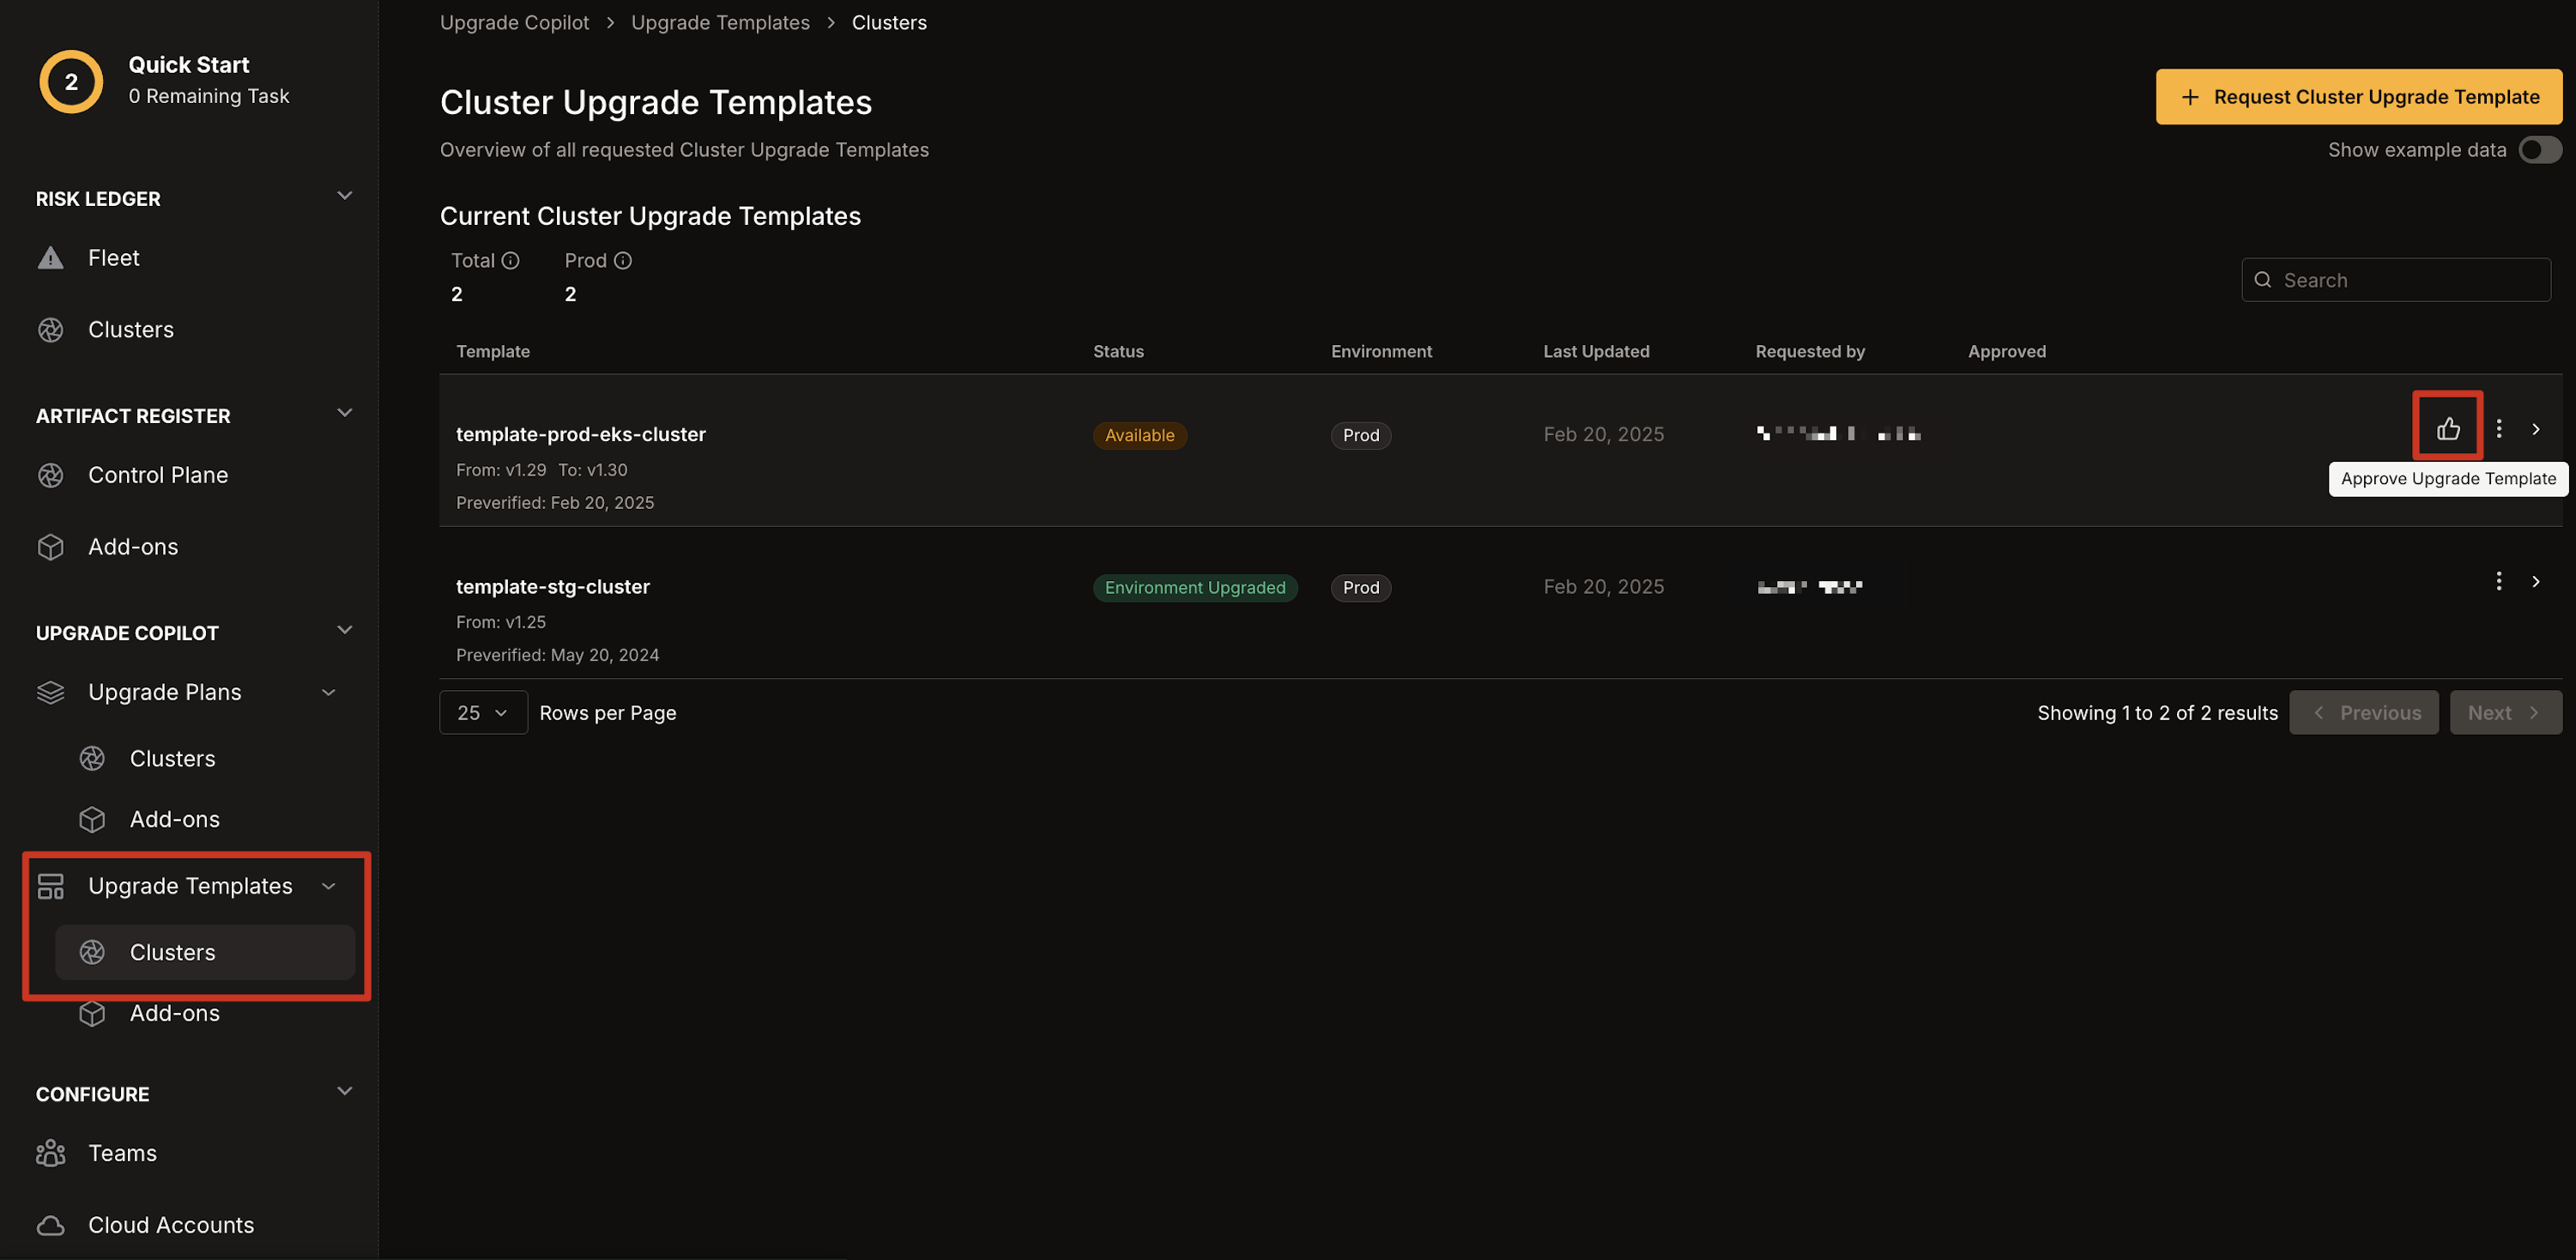This screenshot has height=1260, width=2576.
Task: Open the three-dot menu for template-stg-cluster
Action: click(2498, 581)
